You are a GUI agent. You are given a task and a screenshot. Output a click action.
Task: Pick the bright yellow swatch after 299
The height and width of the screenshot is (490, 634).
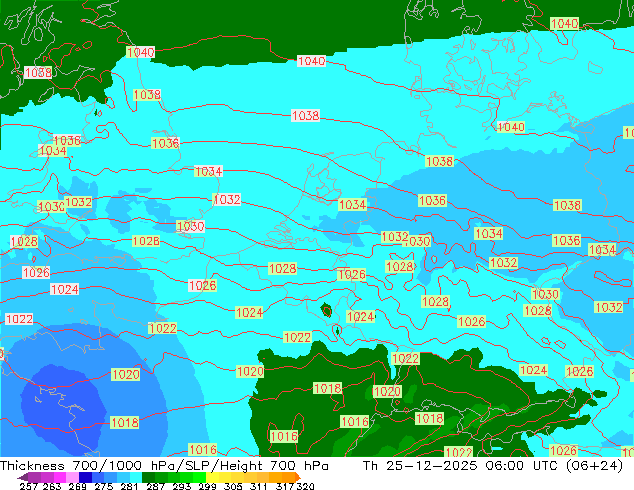coord(212,477)
